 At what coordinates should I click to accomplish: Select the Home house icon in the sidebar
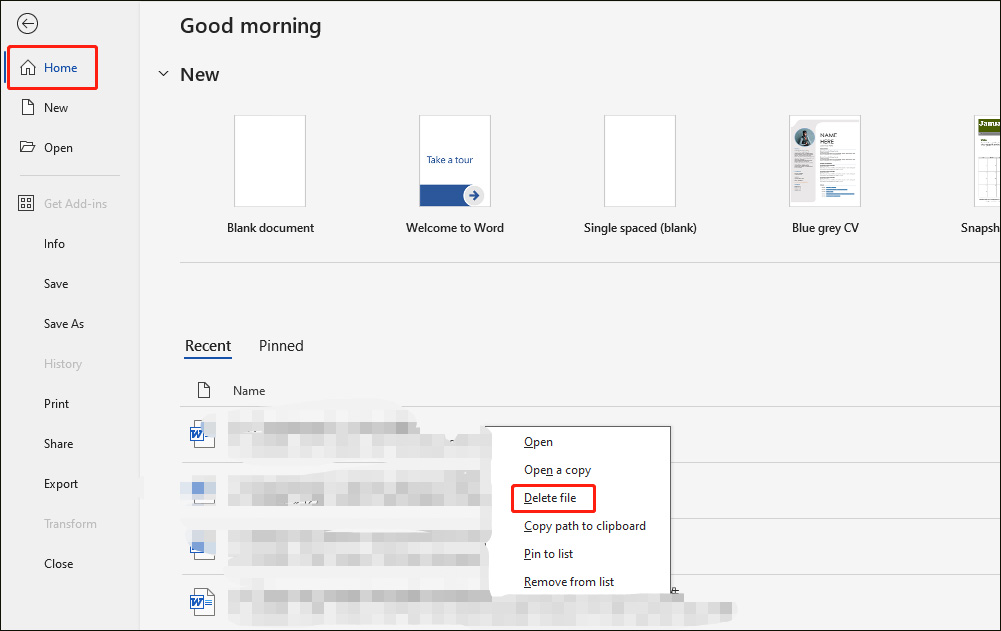[x=28, y=67]
